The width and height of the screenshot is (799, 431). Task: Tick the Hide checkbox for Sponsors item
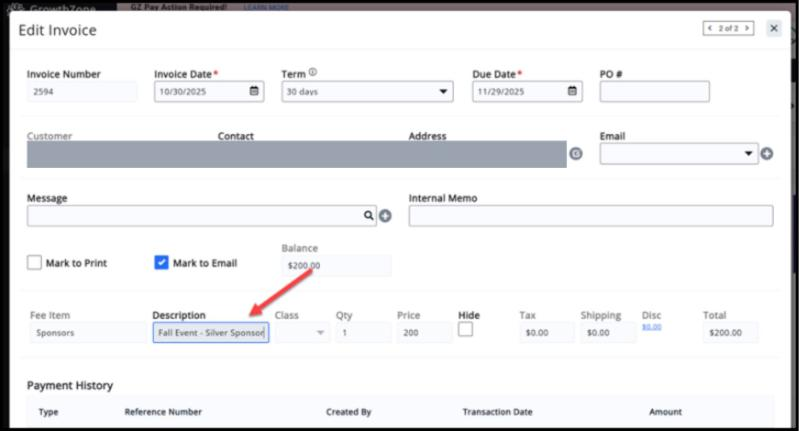click(465, 330)
